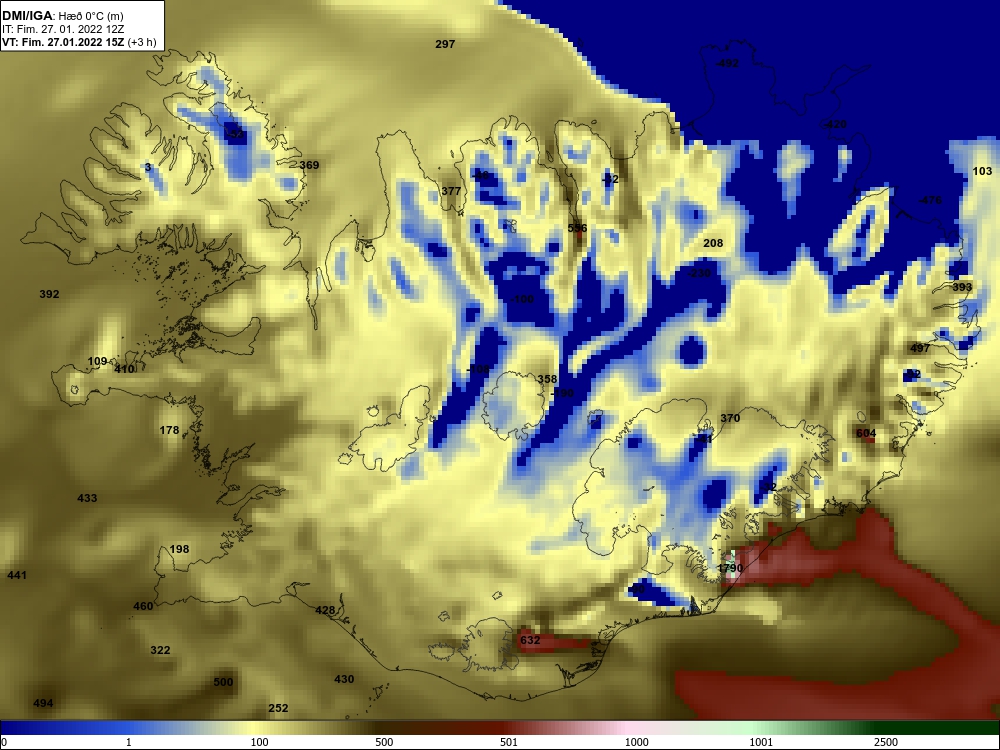
Task: Click the legend label 2500
Action: (x=885, y=742)
